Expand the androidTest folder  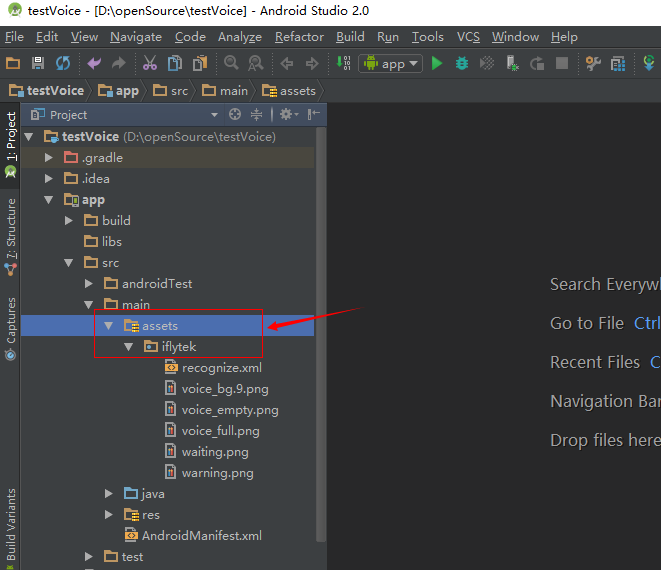[89, 284]
